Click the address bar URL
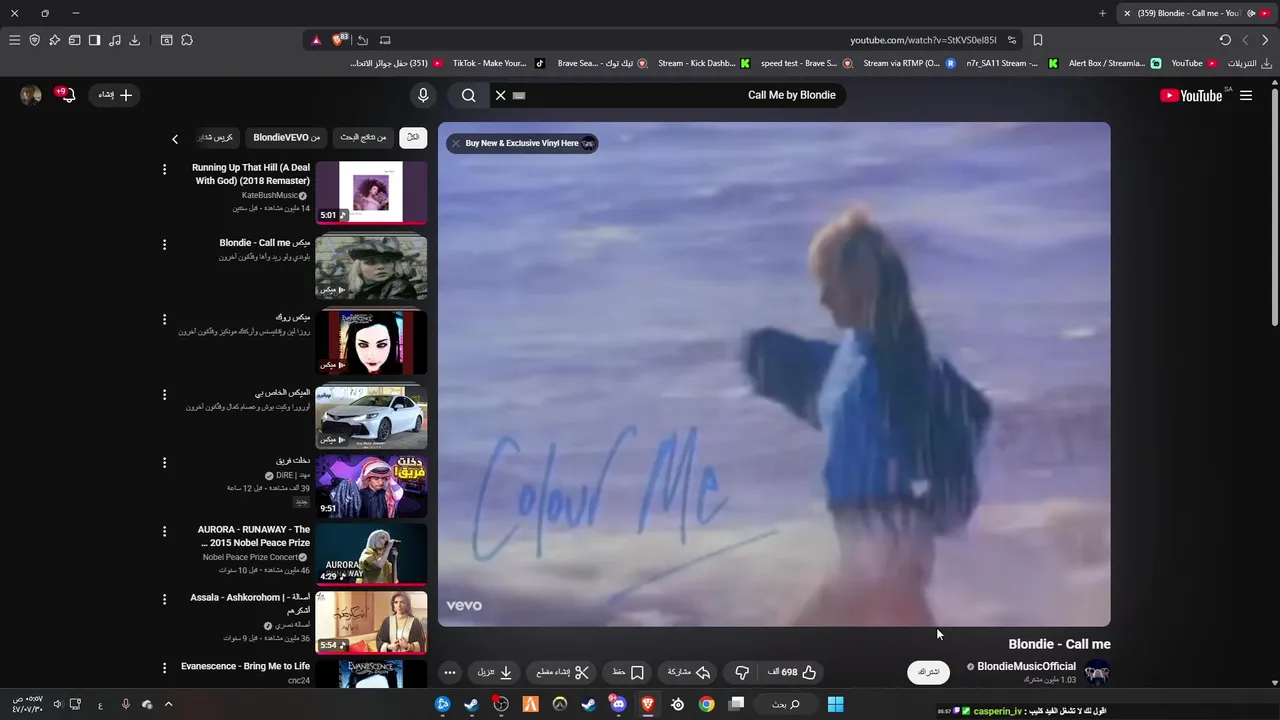Image resolution: width=1280 pixels, height=720 pixels. (923, 40)
